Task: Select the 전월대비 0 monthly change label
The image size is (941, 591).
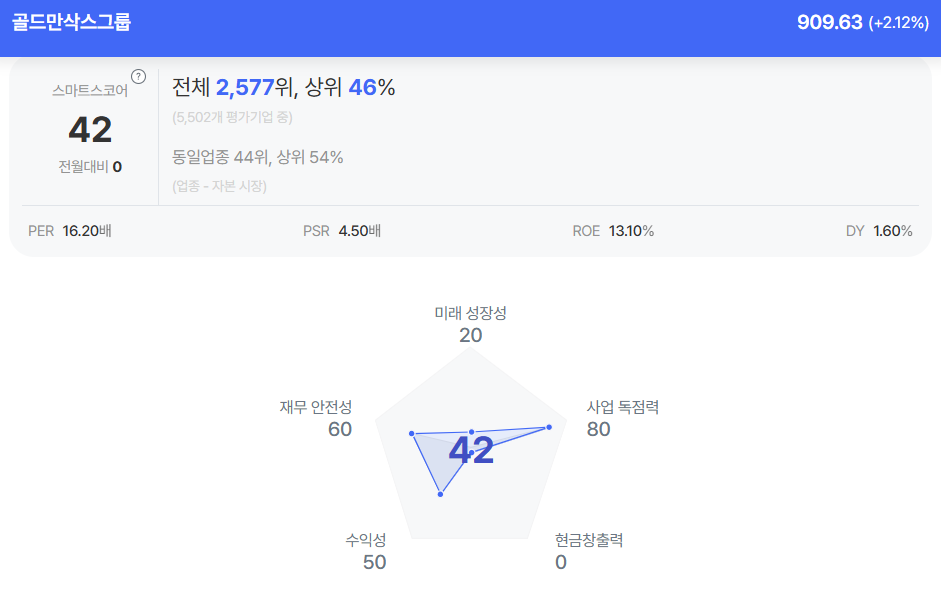Action: tap(90, 167)
